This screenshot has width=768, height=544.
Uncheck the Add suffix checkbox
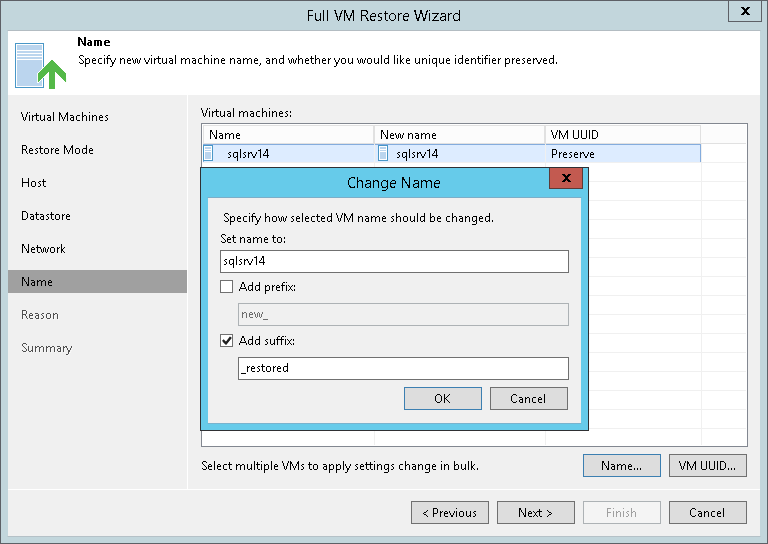227,341
